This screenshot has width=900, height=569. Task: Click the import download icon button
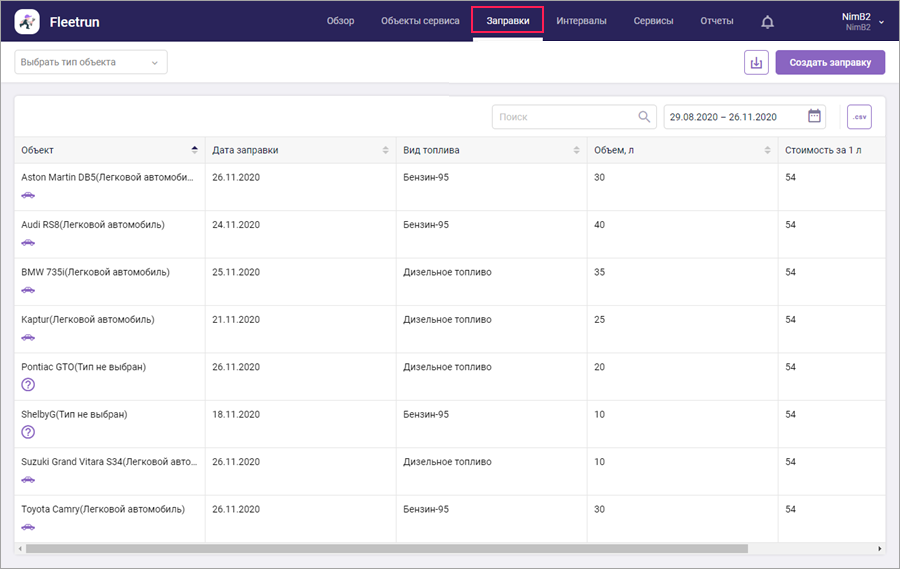pos(756,62)
